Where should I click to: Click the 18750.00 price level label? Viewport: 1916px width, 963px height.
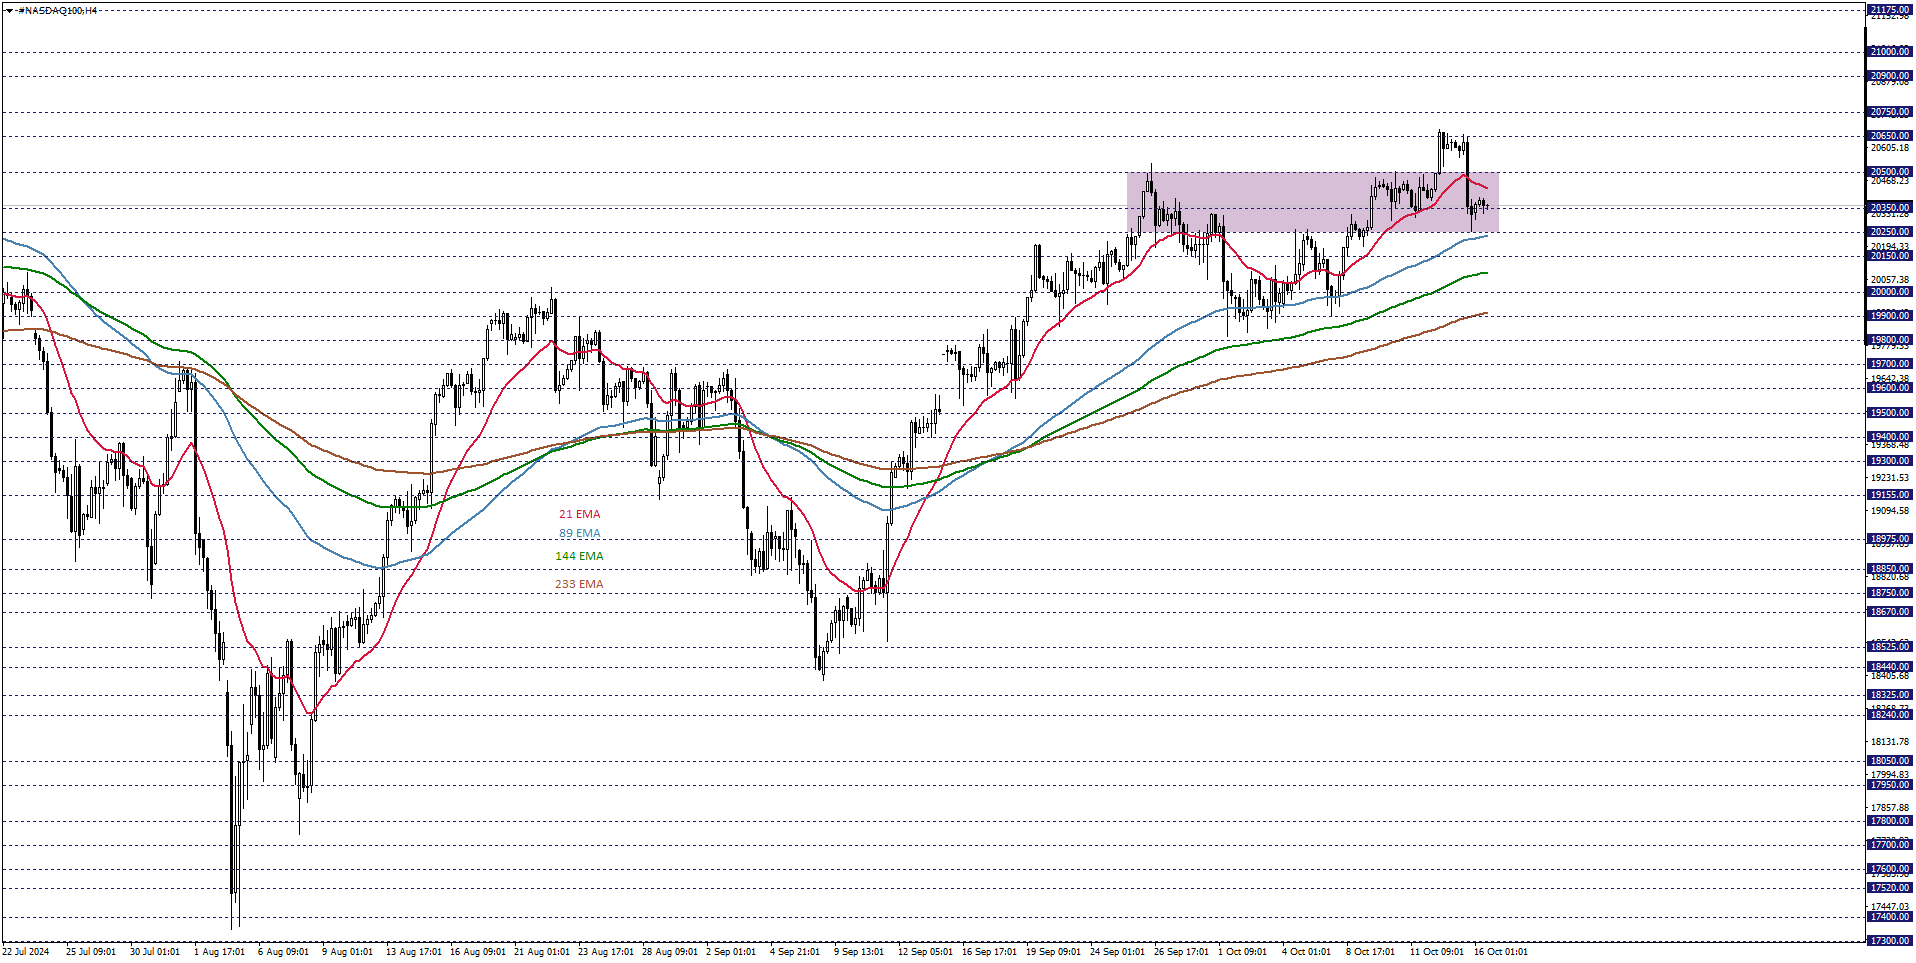coord(1890,593)
